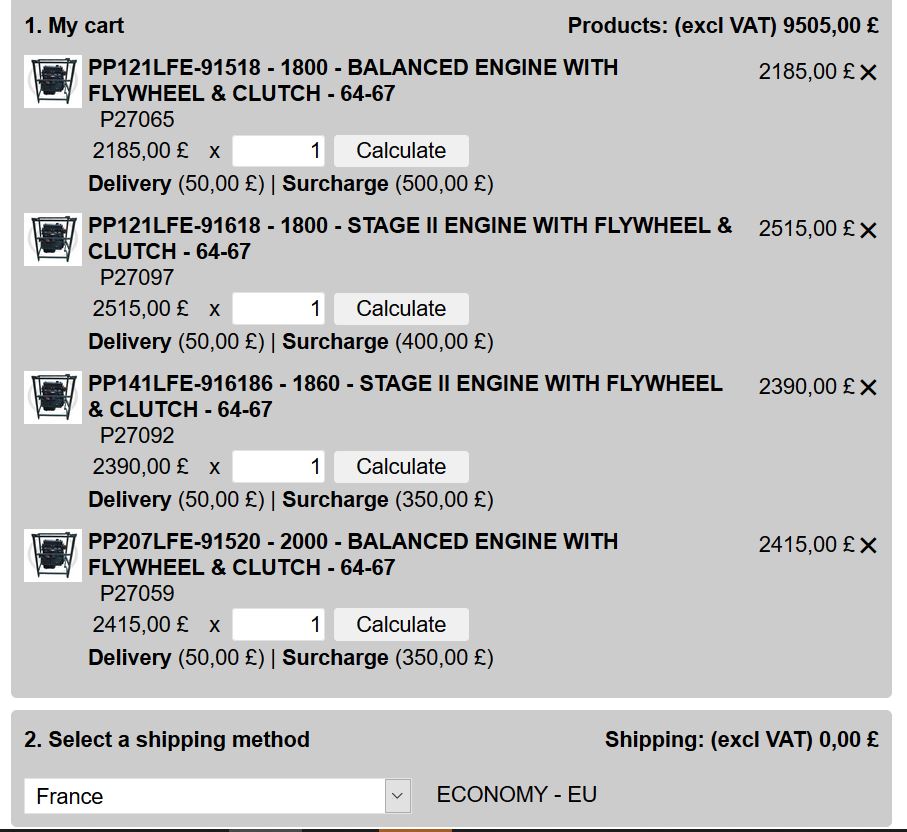Open the France shipping country dropdown
907x832 pixels.
click(217, 796)
